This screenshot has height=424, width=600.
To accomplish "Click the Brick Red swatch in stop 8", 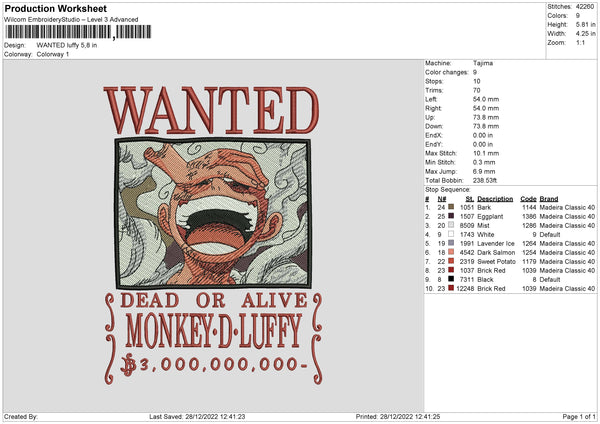I will pos(451,270).
